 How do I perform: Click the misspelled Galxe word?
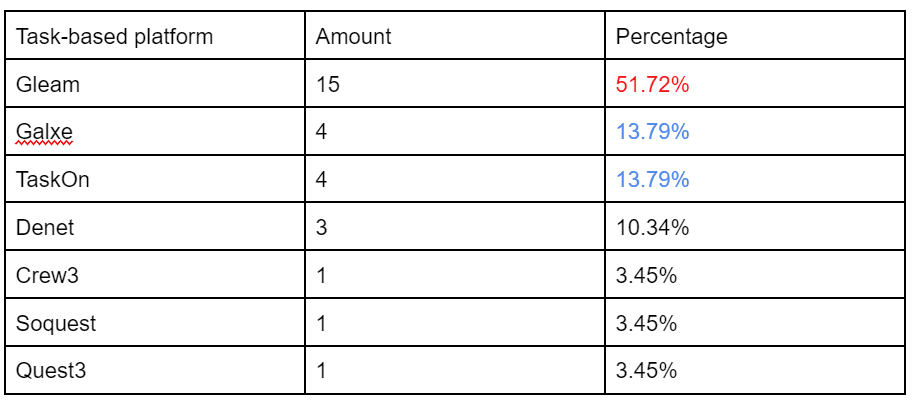tap(44, 132)
